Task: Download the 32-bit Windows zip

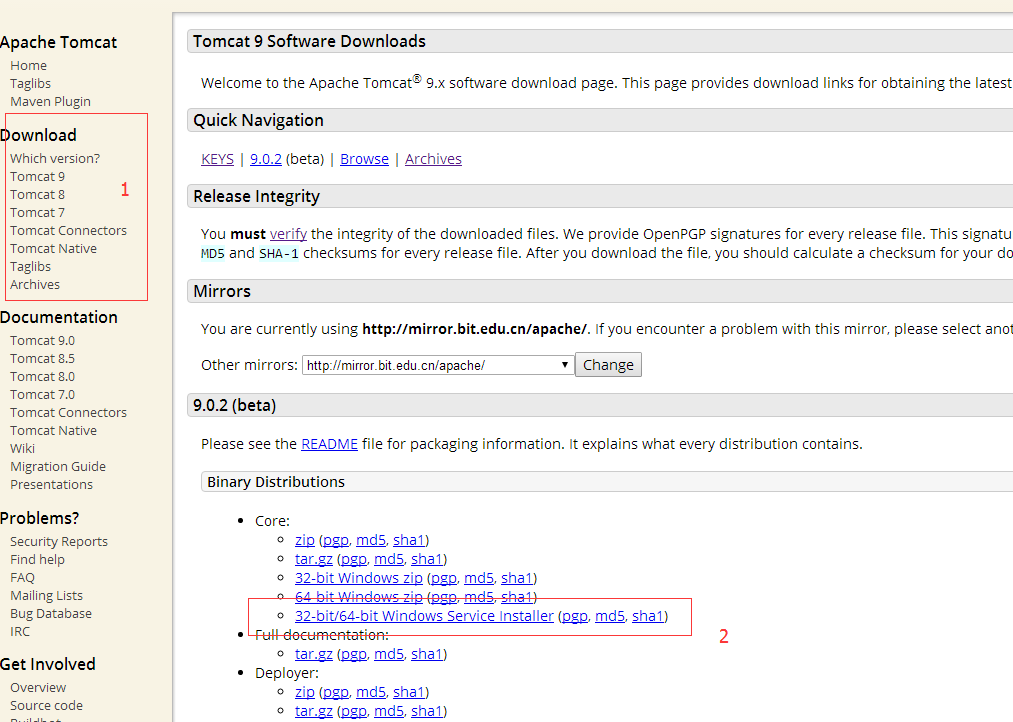Action: (359, 578)
